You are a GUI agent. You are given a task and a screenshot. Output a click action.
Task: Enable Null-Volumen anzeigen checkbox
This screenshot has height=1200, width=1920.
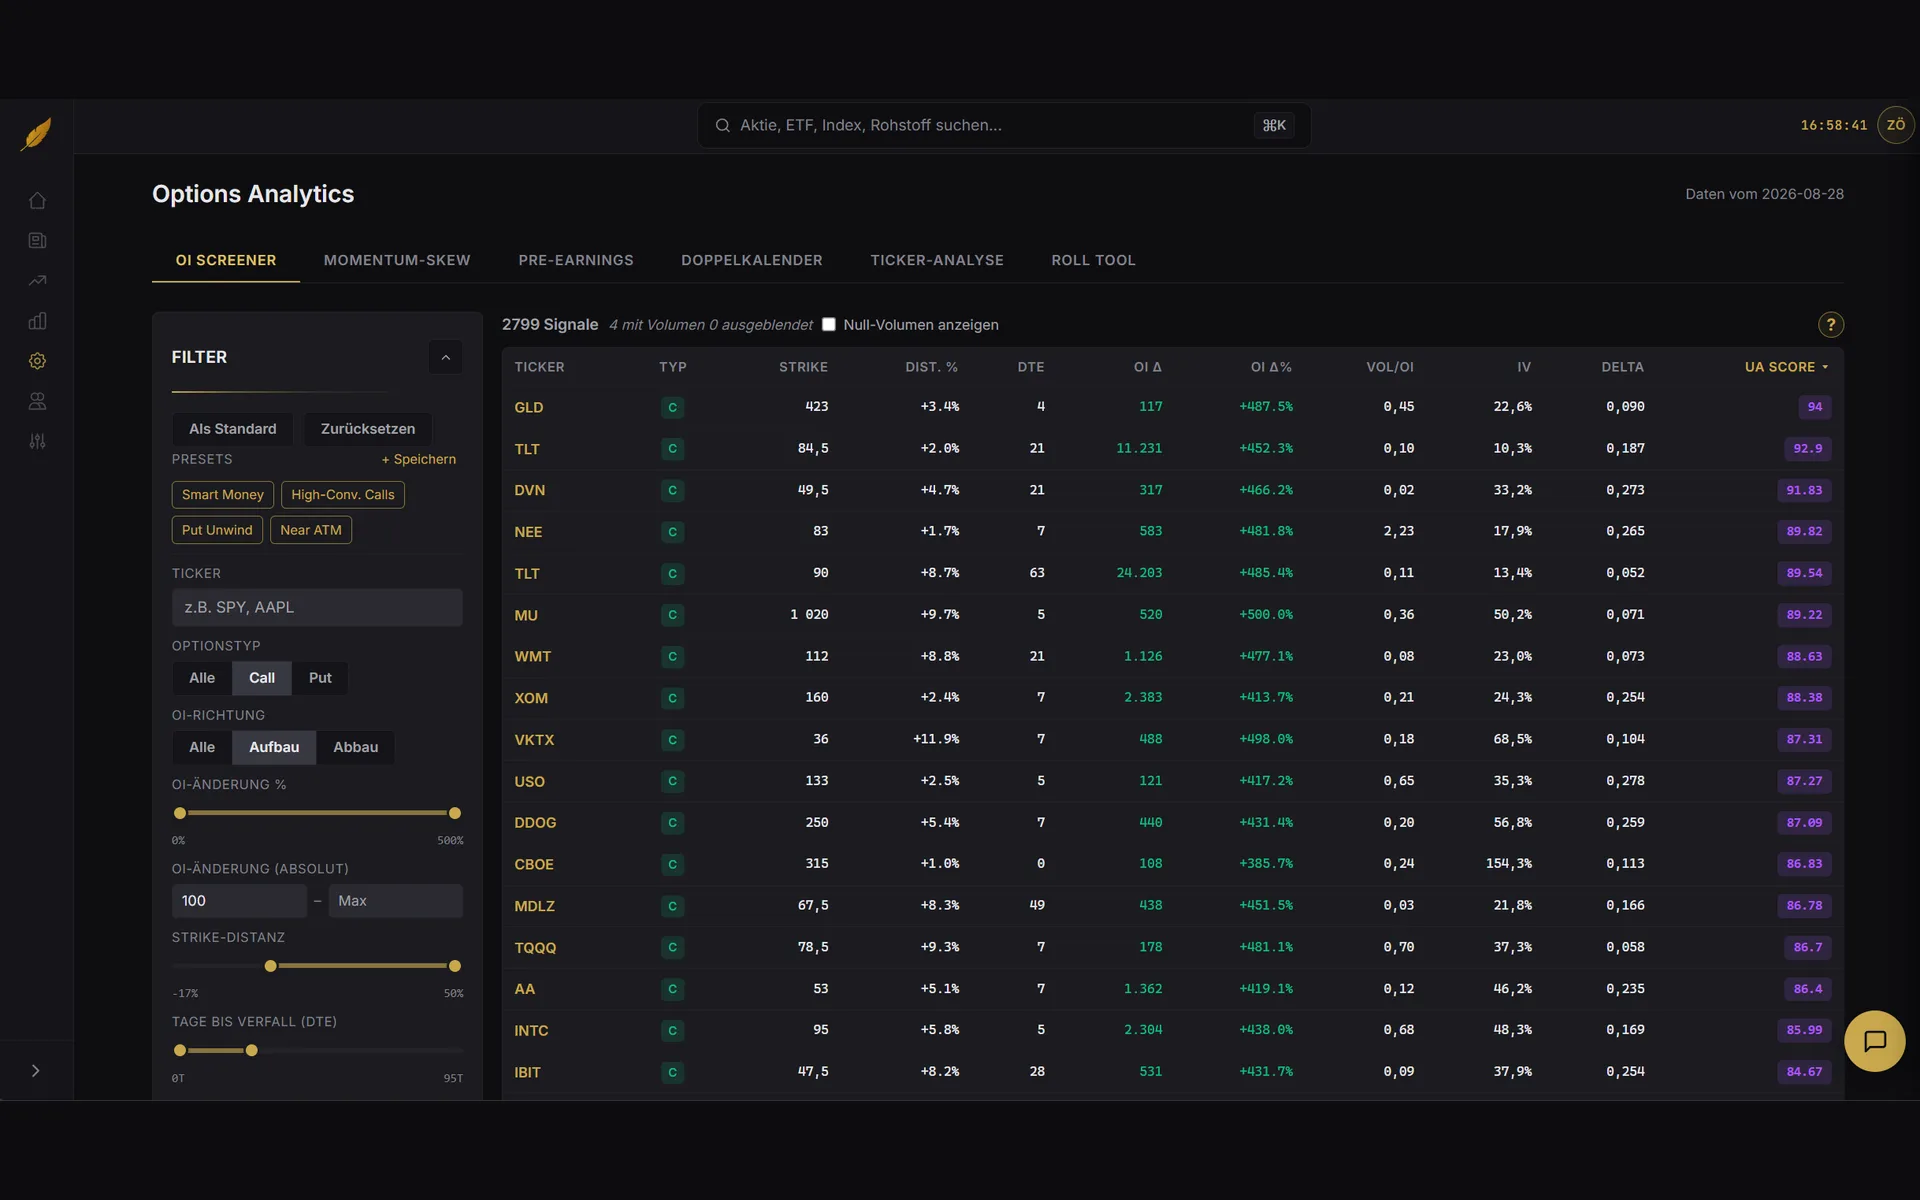point(828,324)
